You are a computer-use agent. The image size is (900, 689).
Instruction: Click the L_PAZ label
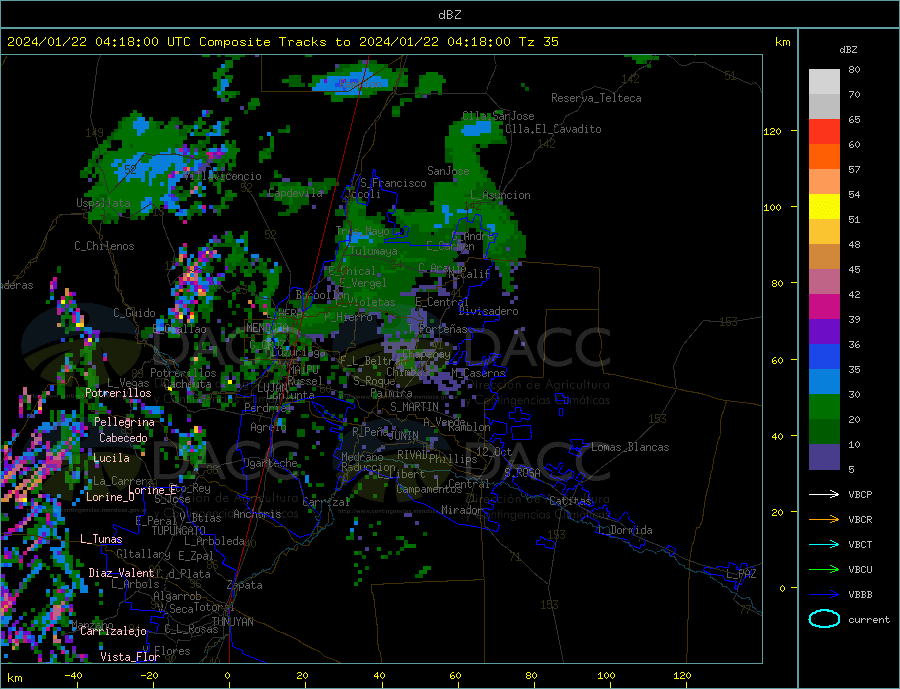click(741, 574)
